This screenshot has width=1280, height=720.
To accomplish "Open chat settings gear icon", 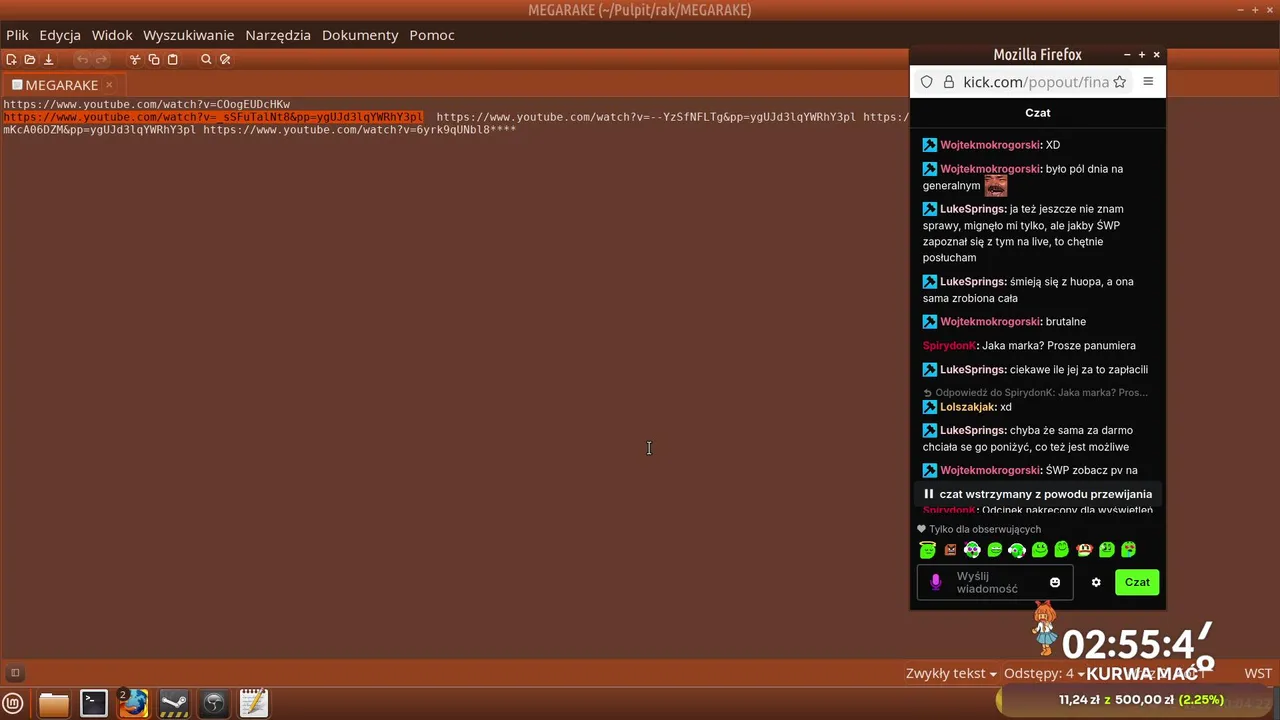I will pyautogui.click(x=1096, y=582).
